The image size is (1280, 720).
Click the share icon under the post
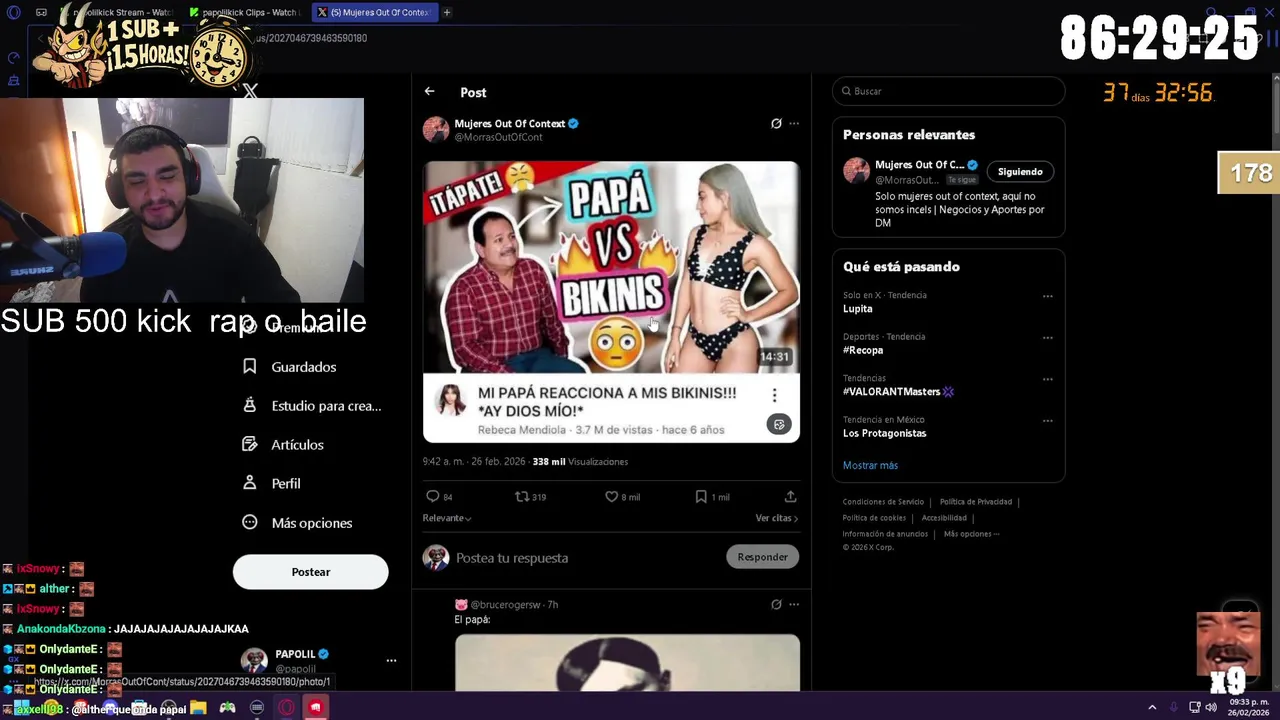[x=790, y=496]
